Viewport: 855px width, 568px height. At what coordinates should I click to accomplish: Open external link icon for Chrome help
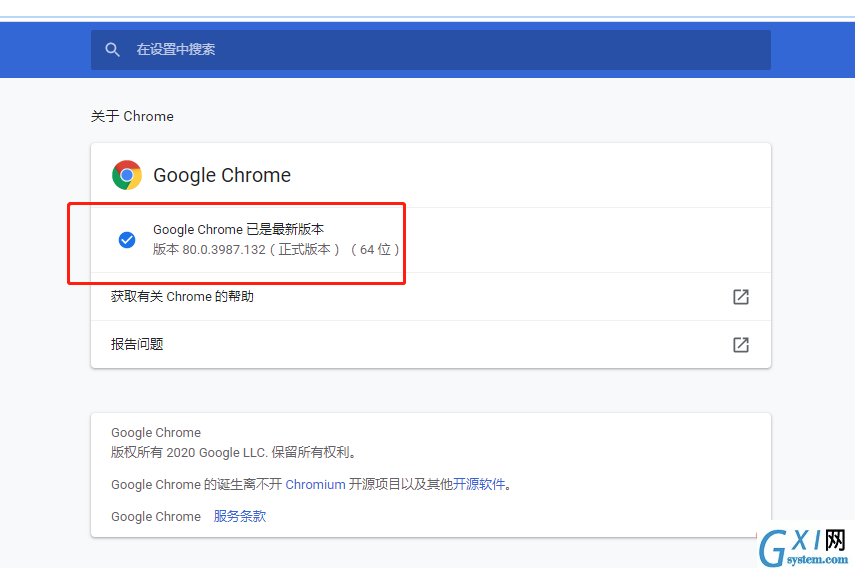(740, 297)
